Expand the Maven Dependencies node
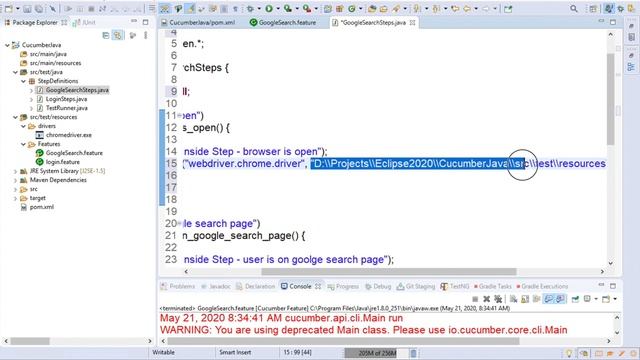640x360 pixels. coord(16,180)
